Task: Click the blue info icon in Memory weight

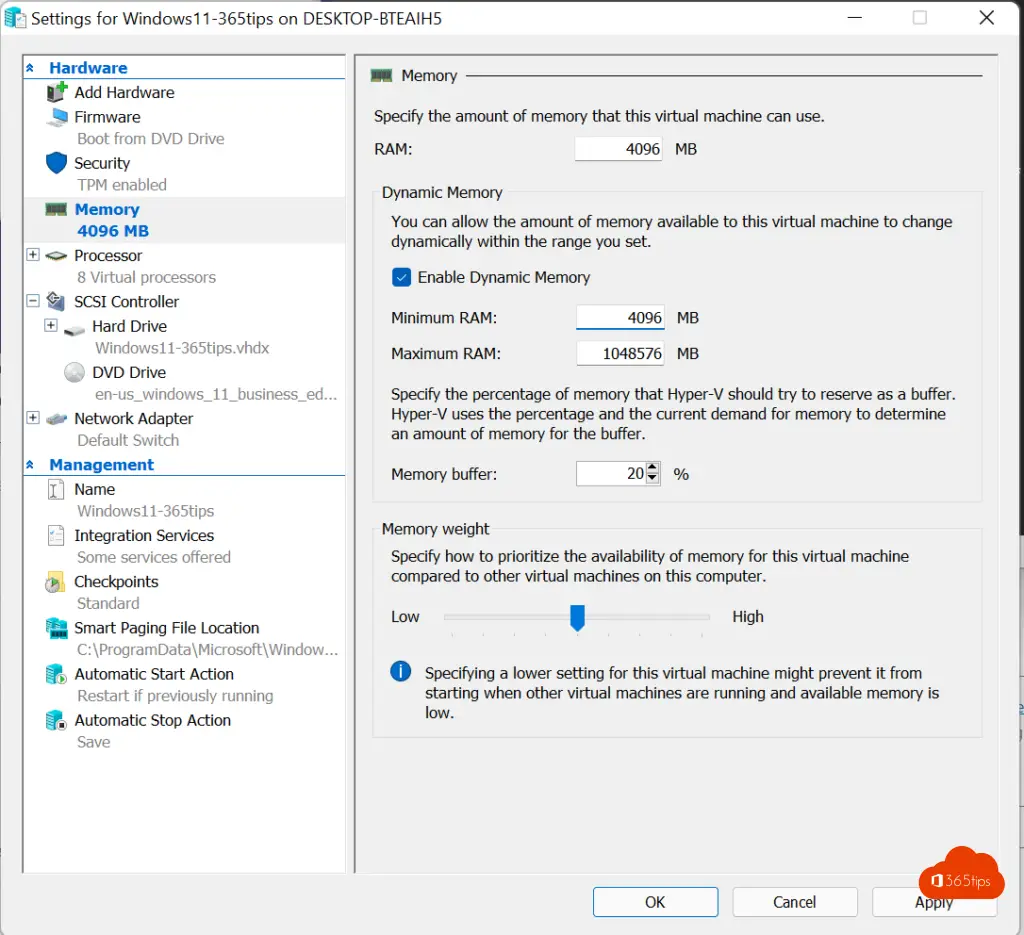Action: click(400, 671)
